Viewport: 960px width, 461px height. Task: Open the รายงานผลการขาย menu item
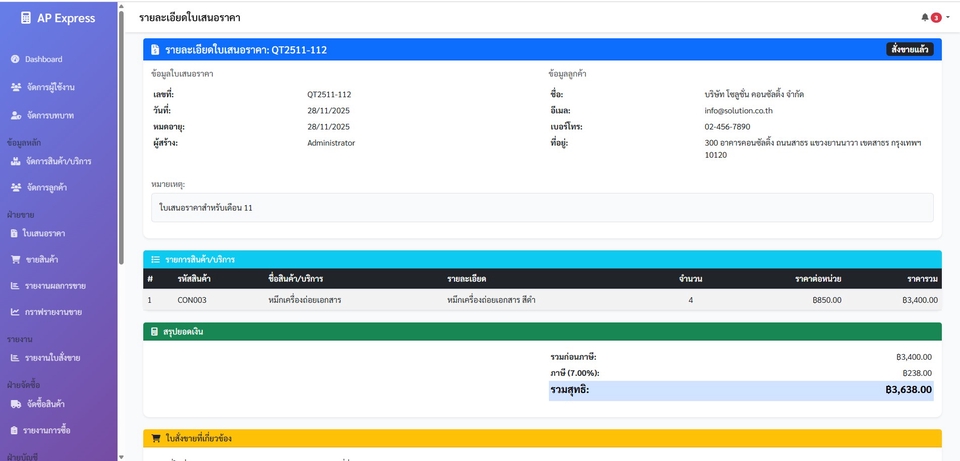point(53,286)
